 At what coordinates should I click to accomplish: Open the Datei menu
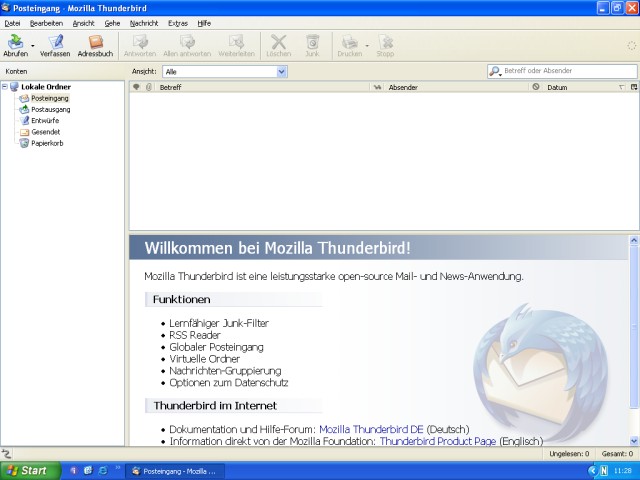(x=12, y=23)
